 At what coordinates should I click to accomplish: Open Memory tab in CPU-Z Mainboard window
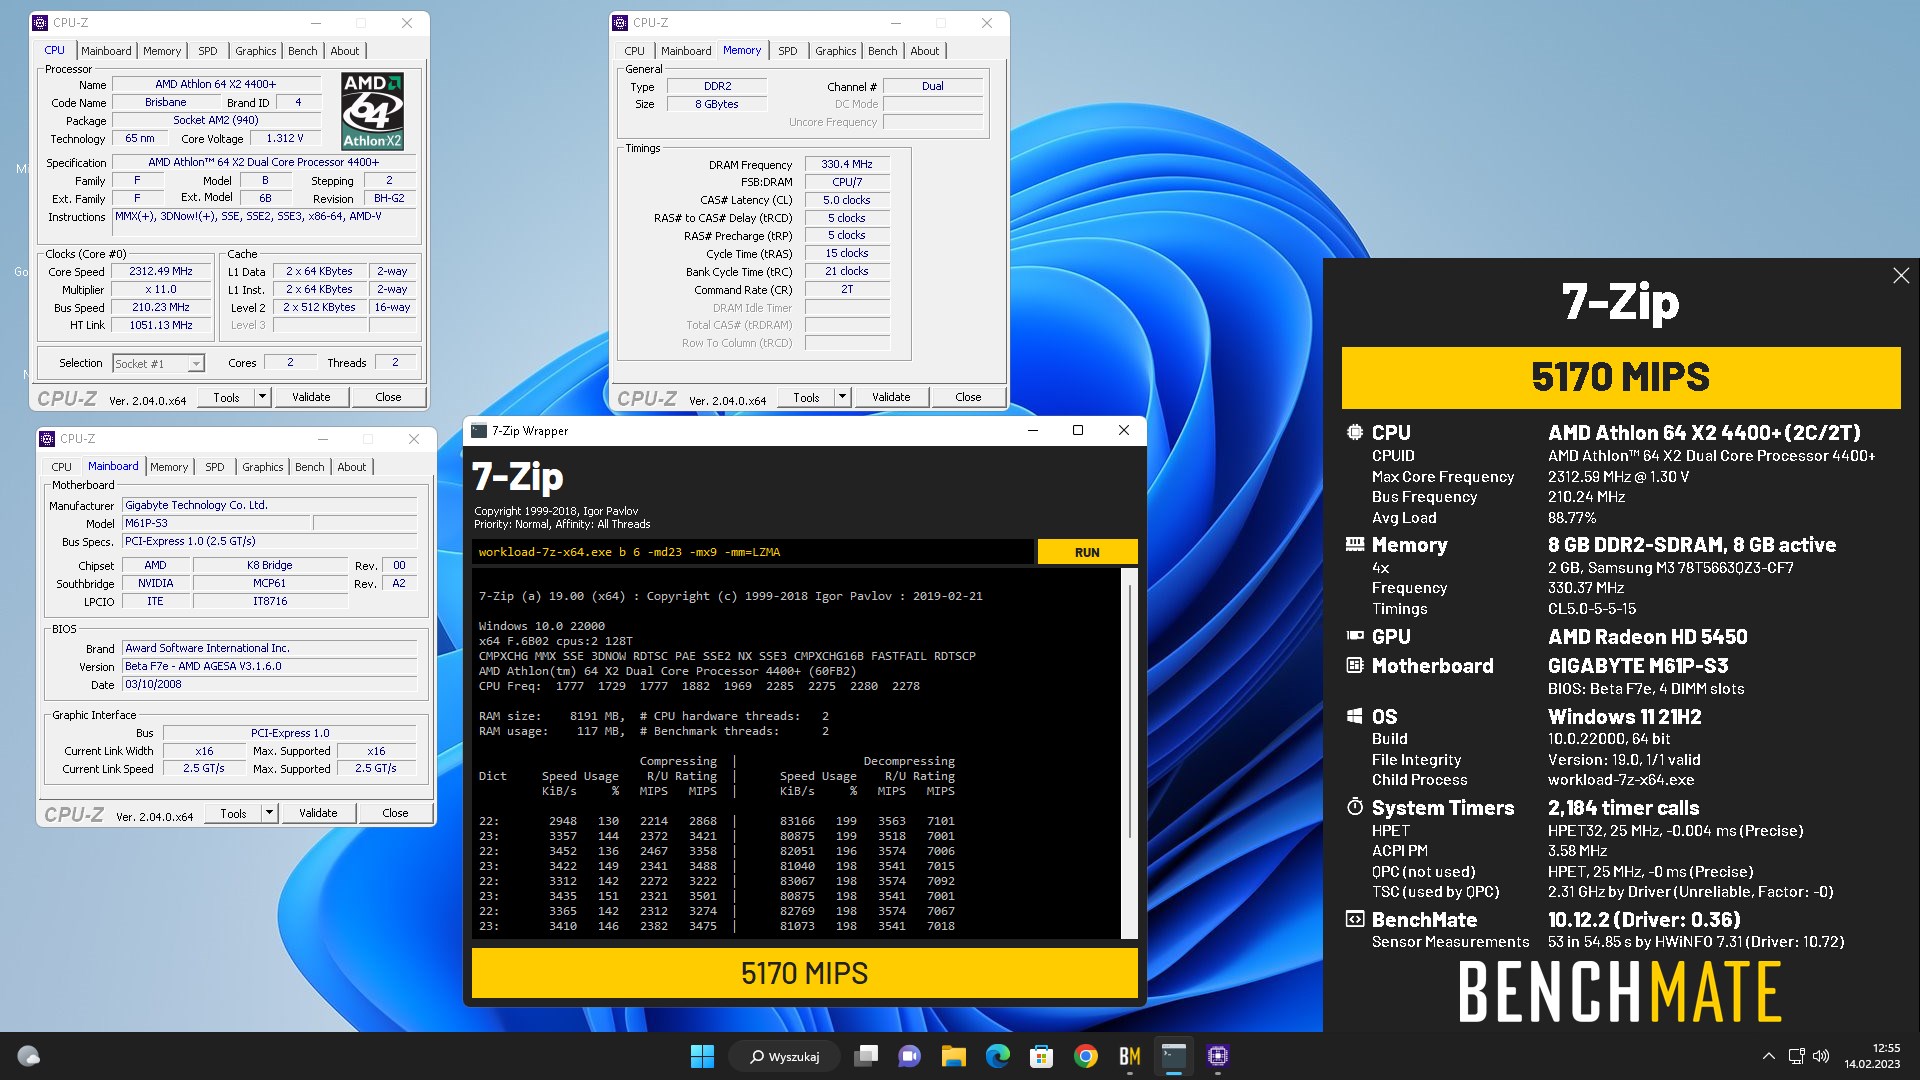click(x=169, y=467)
